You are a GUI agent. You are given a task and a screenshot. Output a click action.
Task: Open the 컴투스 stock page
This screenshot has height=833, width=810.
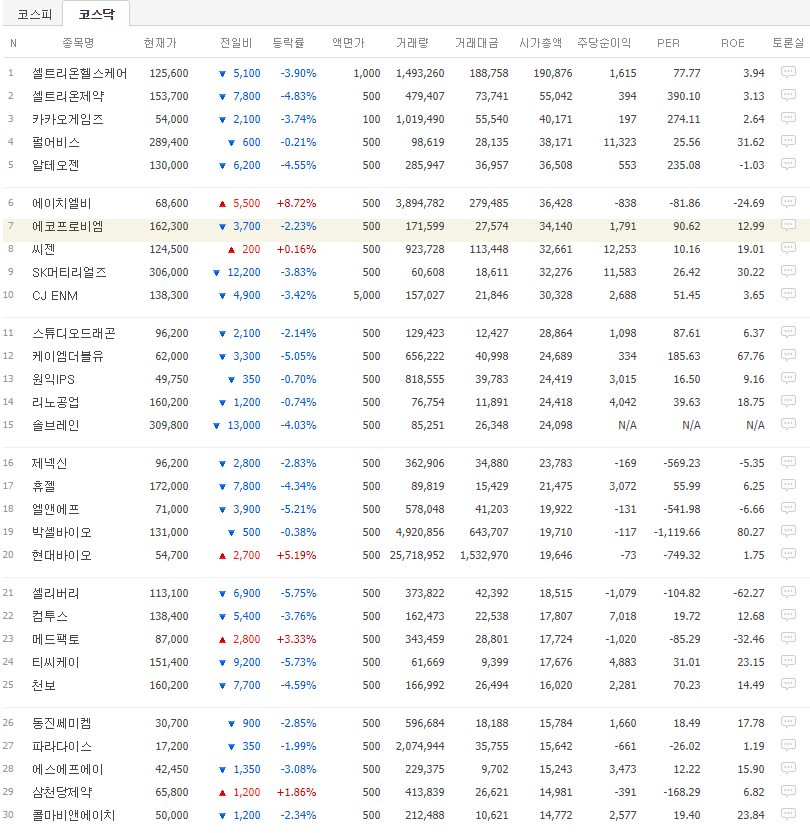coord(50,616)
